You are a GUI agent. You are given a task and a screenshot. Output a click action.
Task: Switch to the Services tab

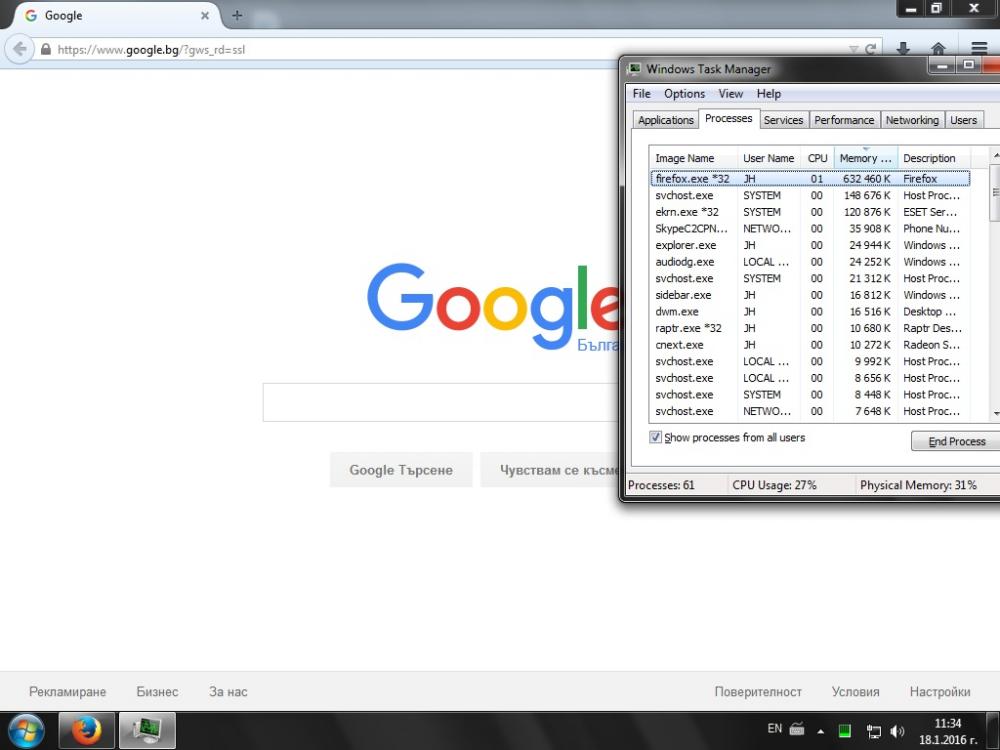tap(783, 120)
